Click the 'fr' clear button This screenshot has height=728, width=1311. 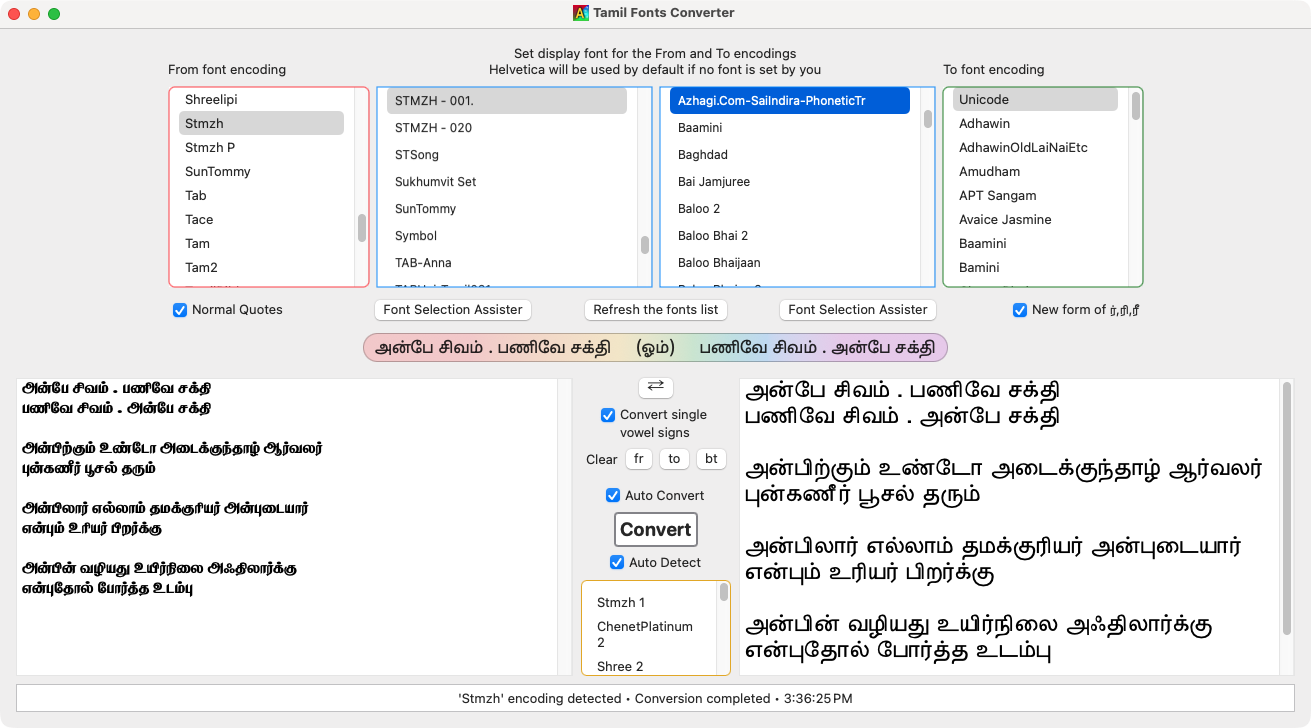click(639, 460)
